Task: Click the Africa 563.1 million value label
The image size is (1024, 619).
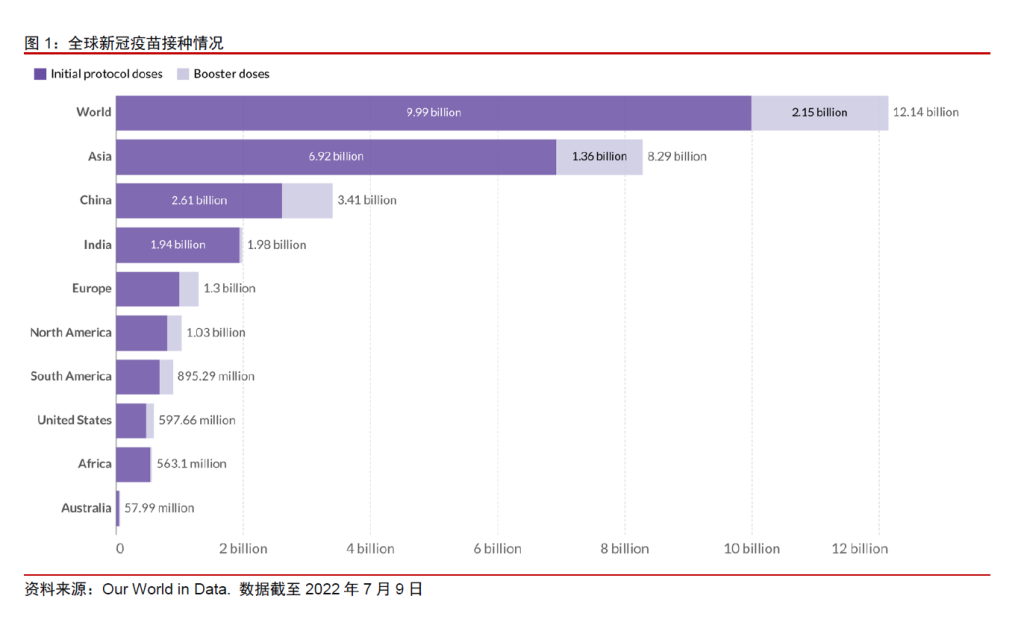Action: click(x=191, y=464)
